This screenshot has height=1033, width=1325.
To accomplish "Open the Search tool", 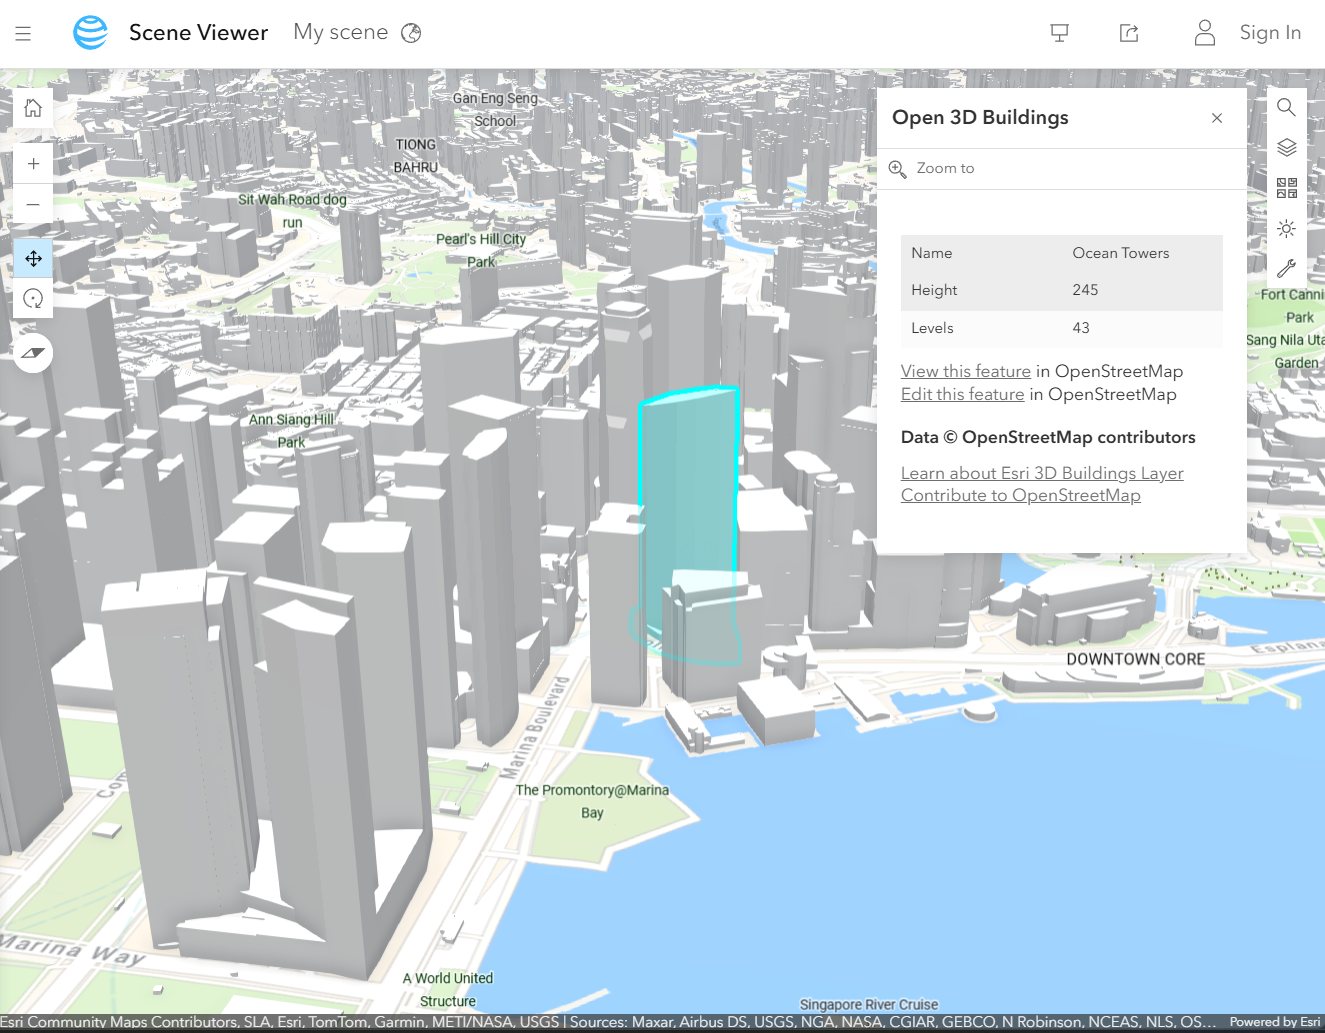I will pos(1287,108).
